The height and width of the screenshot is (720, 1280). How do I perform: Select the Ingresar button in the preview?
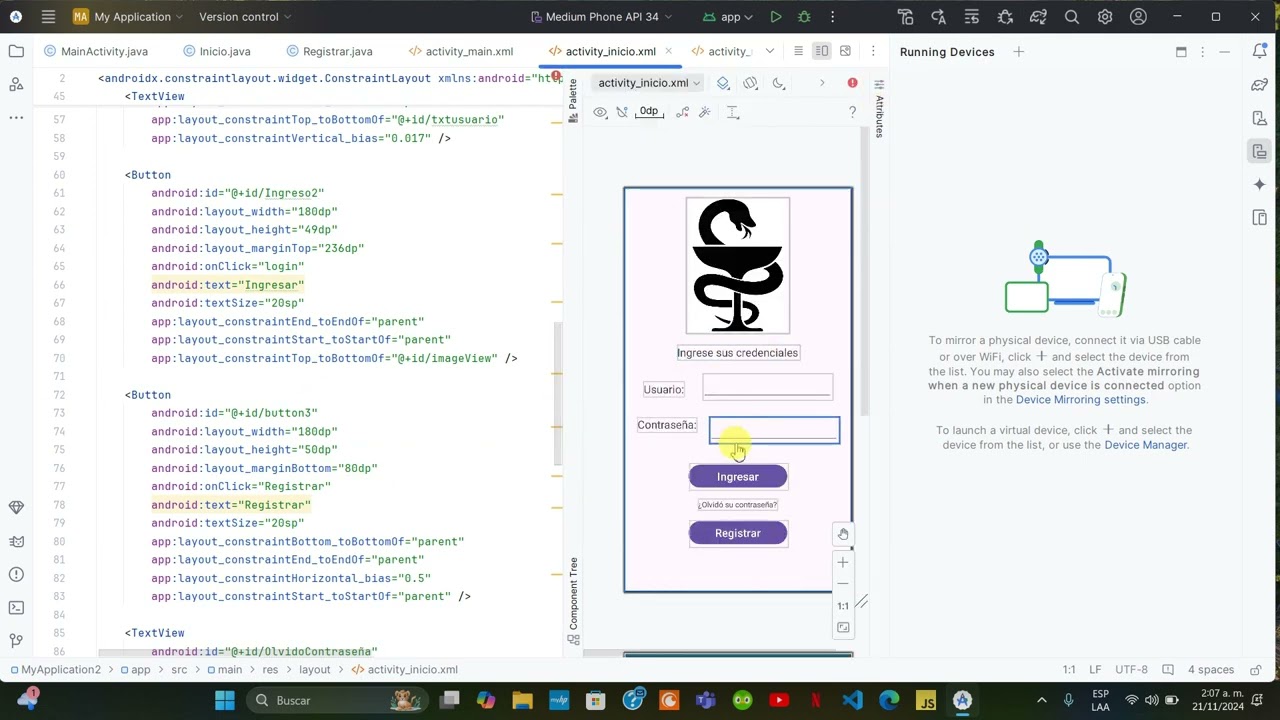tap(738, 477)
